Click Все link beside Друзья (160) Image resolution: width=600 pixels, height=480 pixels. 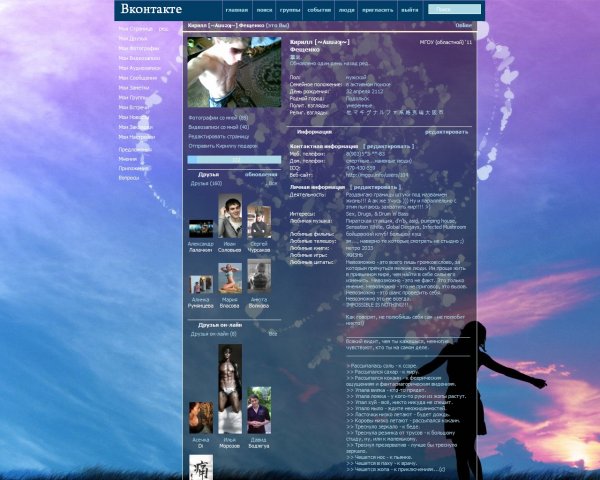tap(272, 184)
